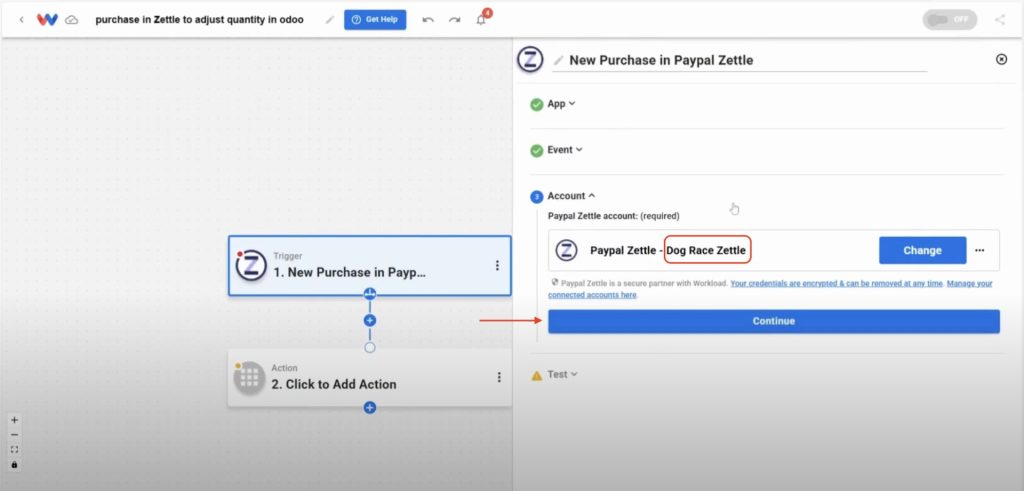
Task: Redo the last change
Action: coord(454,20)
